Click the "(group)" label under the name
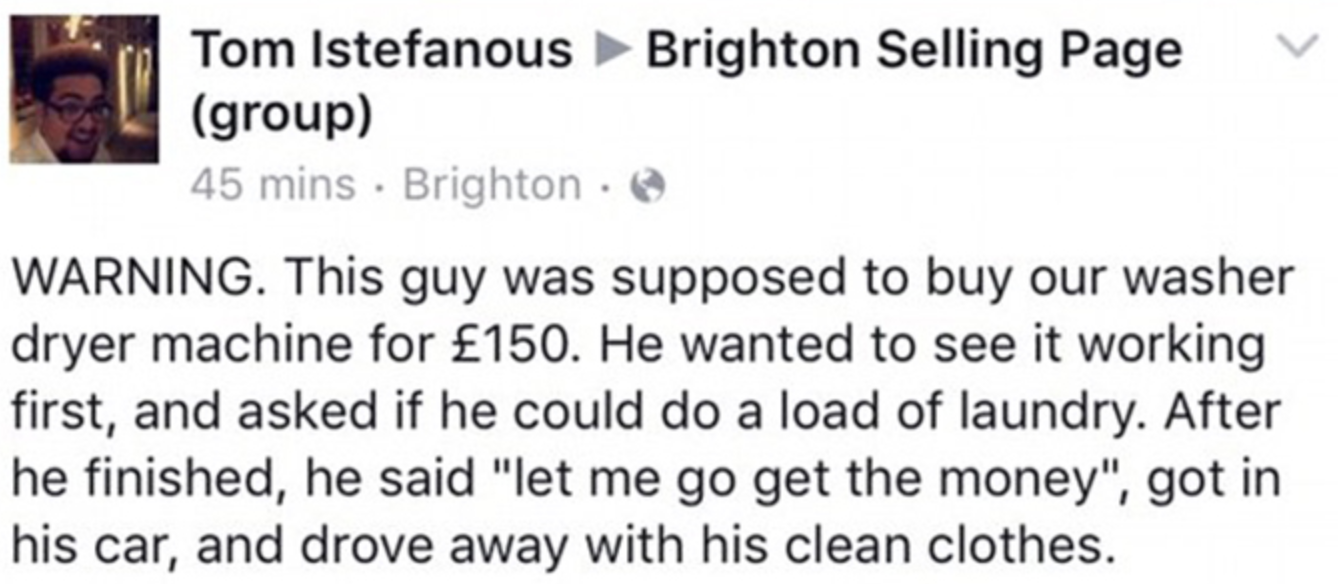The width and height of the screenshot is (1338, 584). 281,118
